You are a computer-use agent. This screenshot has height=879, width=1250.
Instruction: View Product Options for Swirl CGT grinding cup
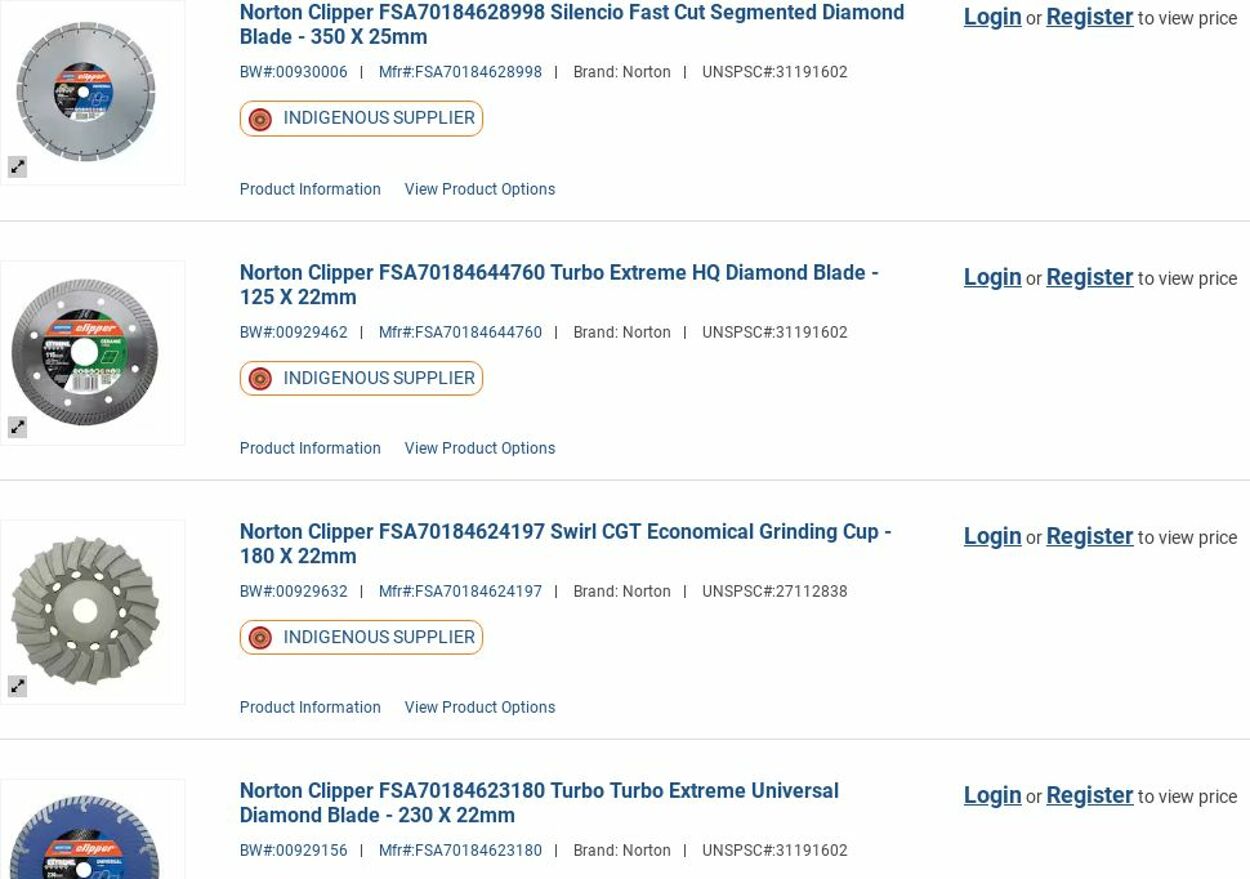point(479,707)
